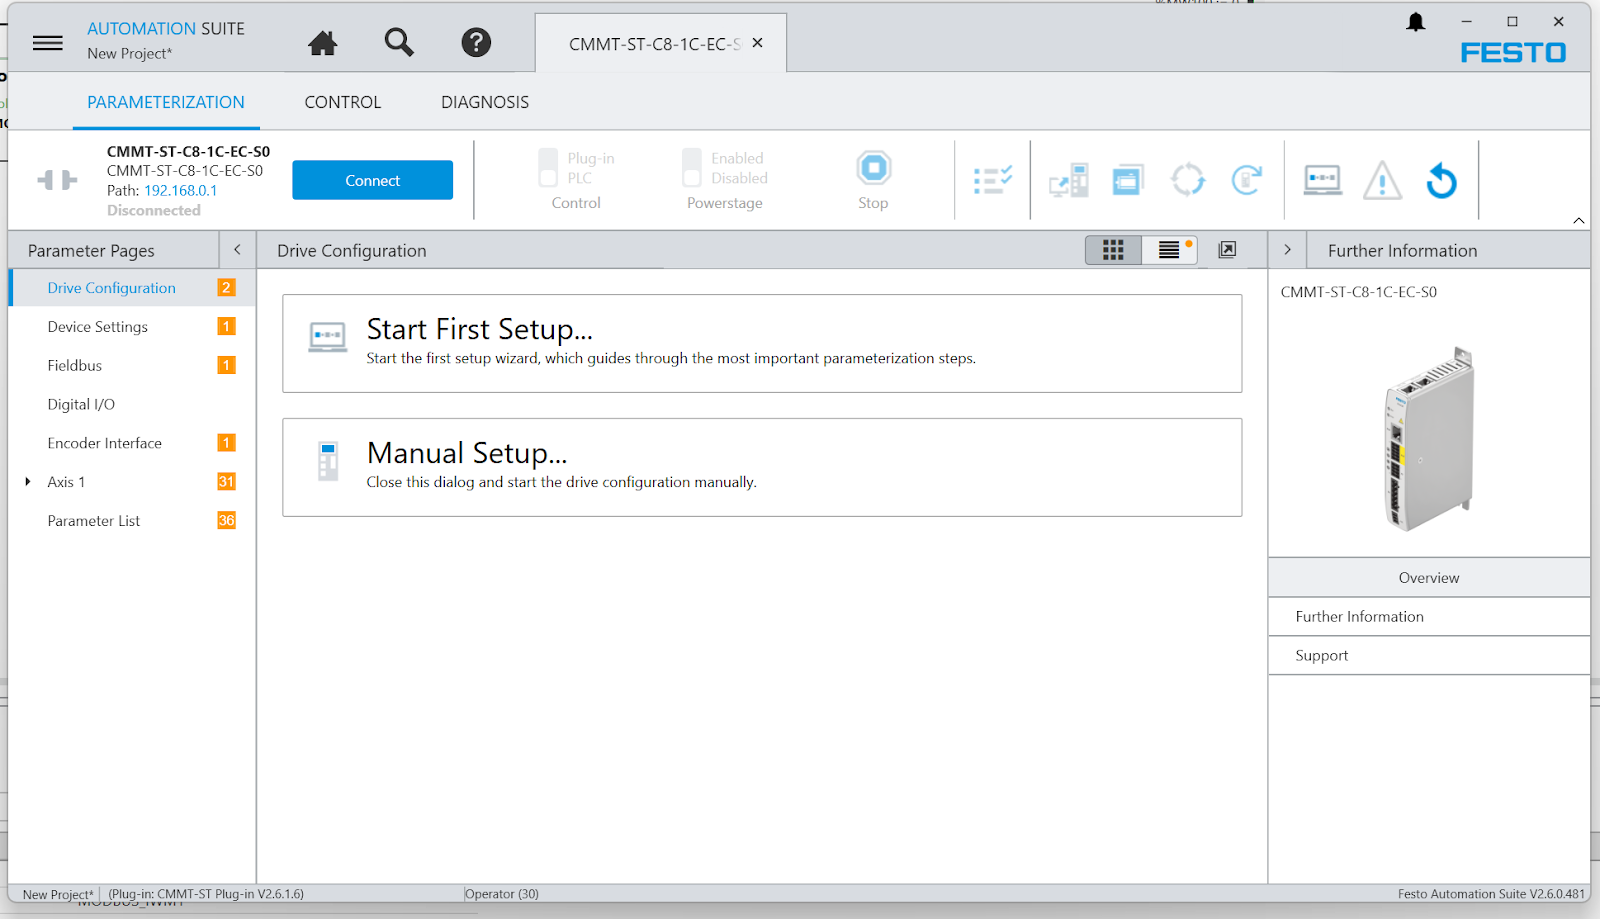The image size is (1600, 919).
Task: Click the store on device icon
Action: click(1127, 180)
